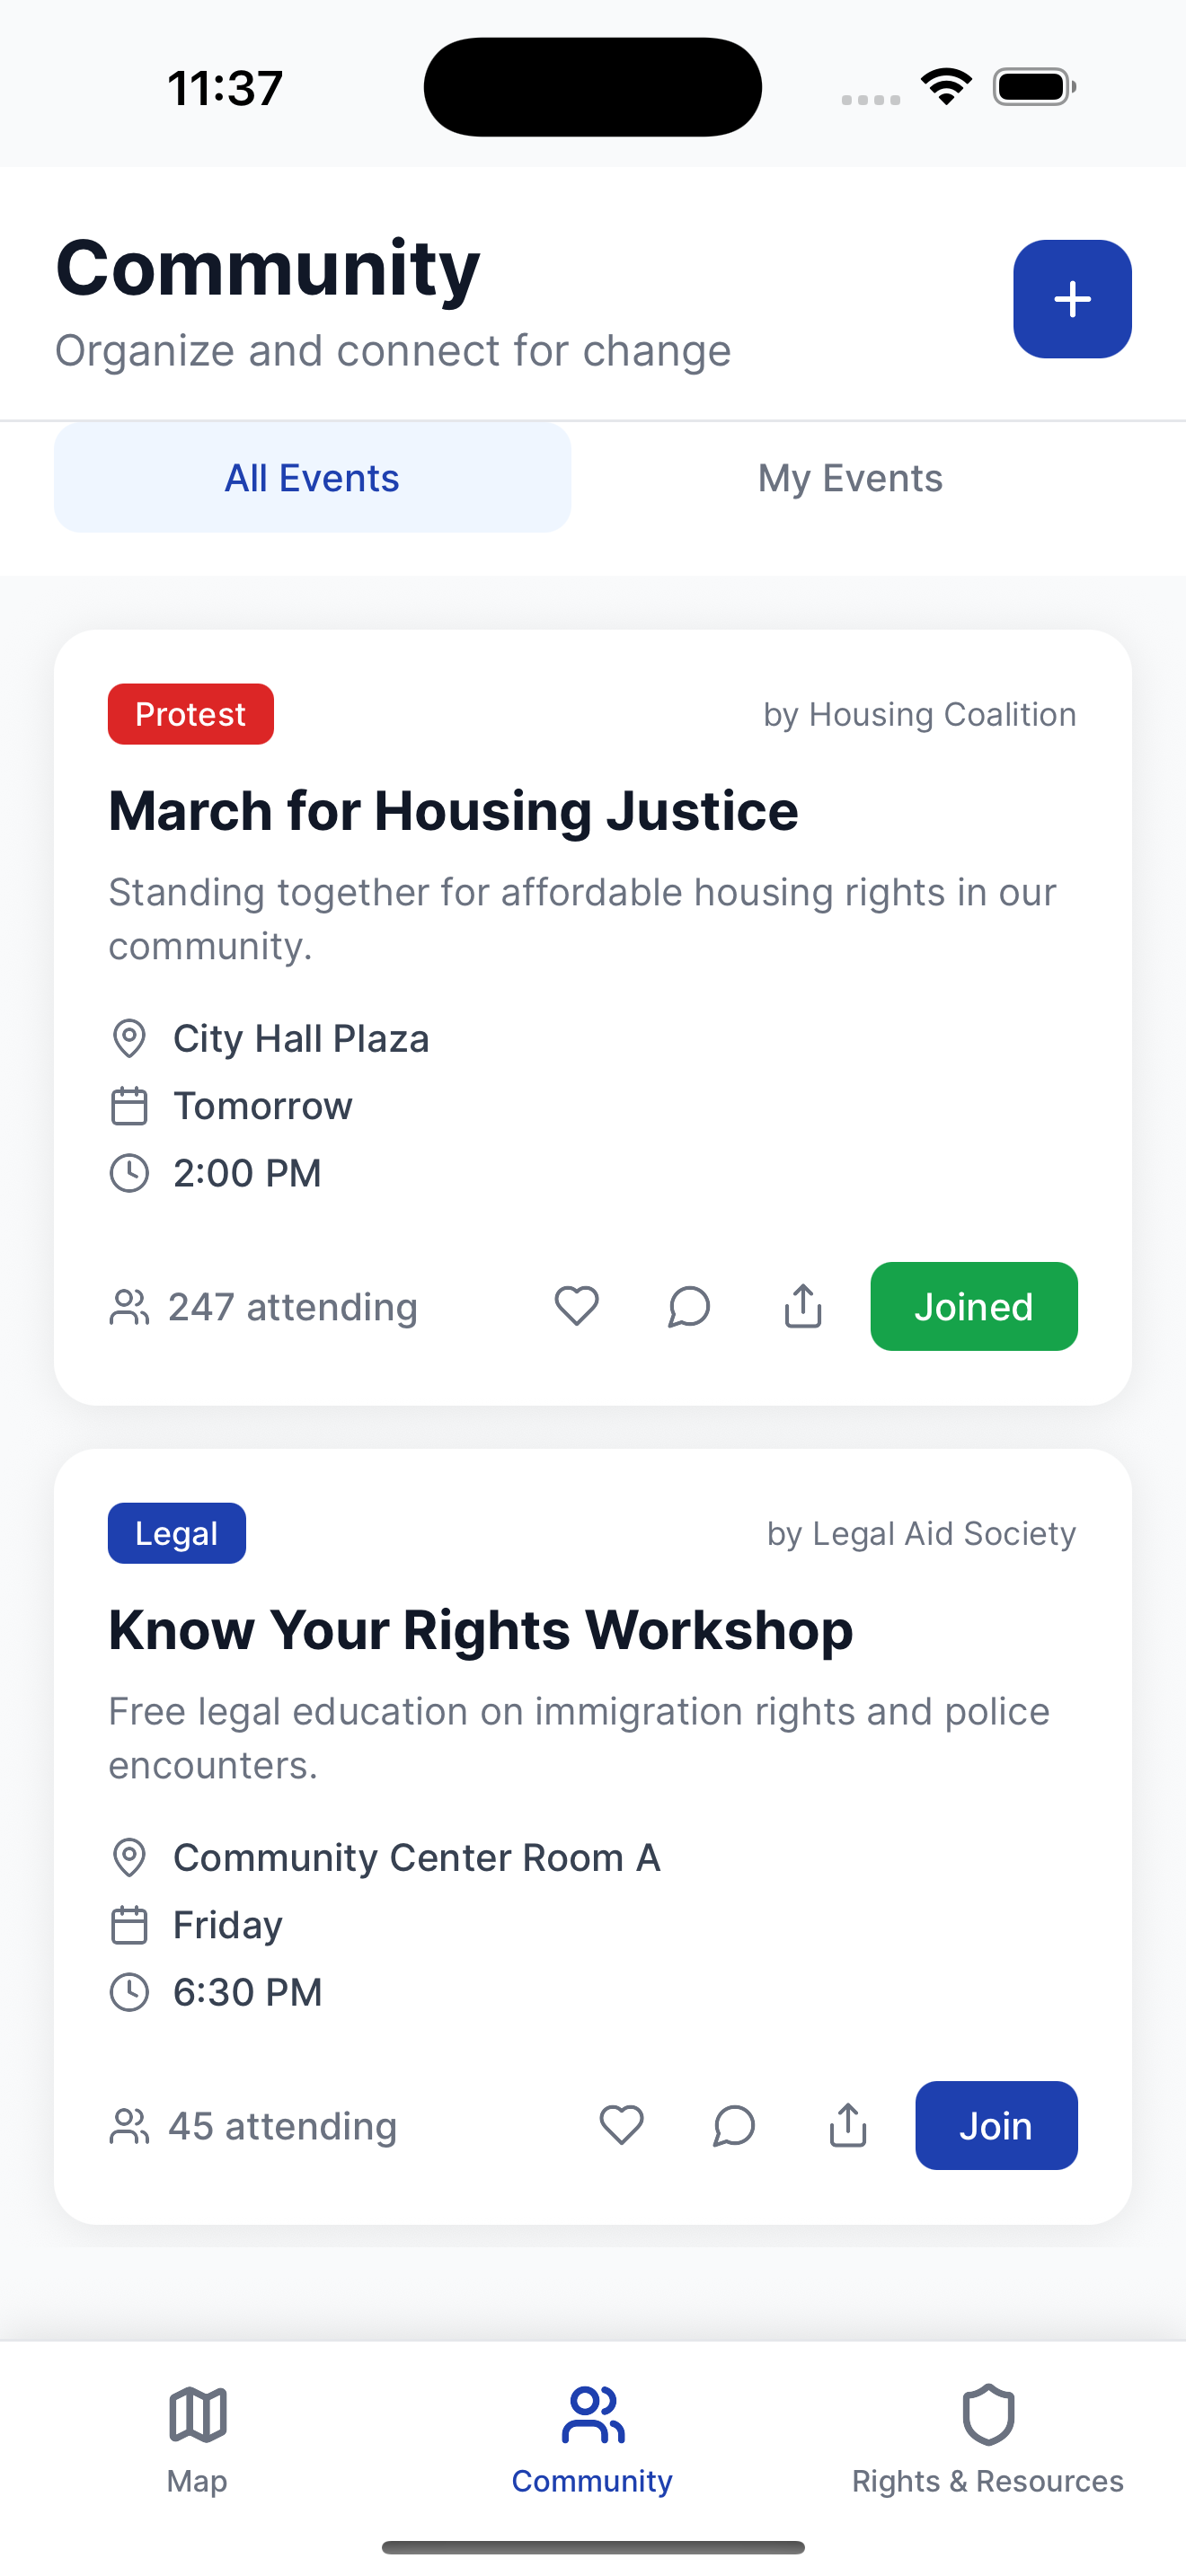1186x2576 pixels.
Task: Open March for Housing Justice event title
Action: (453, 810)
